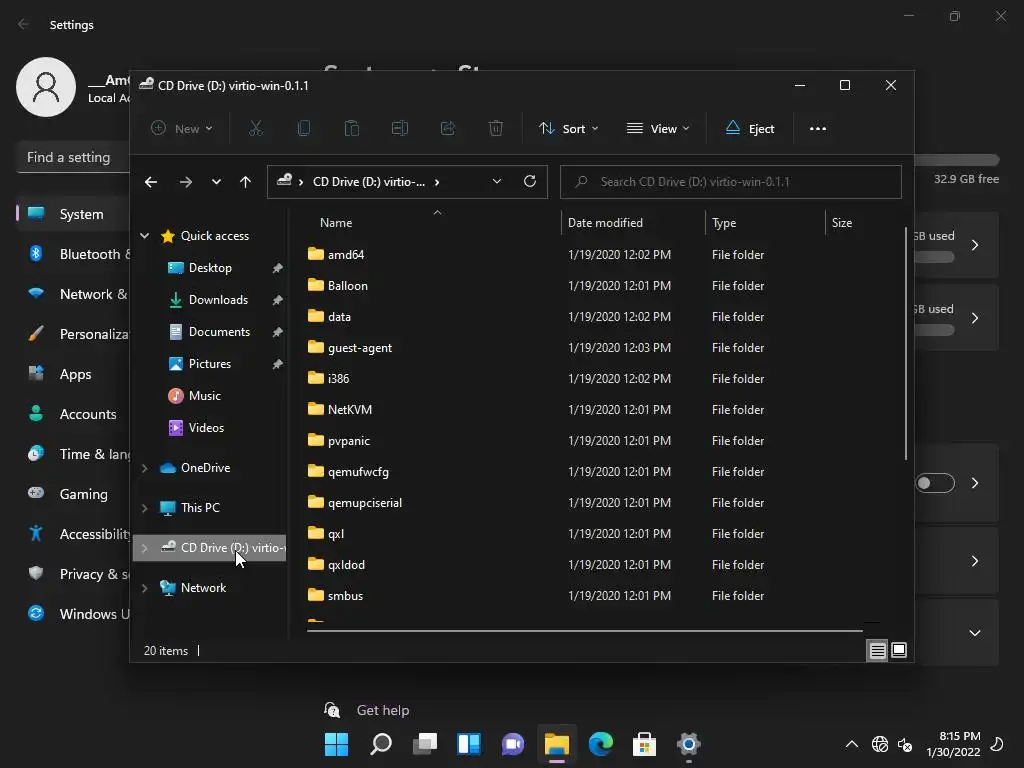Screen dimensions: 1024x768
Task: Open the New dropdown in toolbar
Action: [182, 129]
